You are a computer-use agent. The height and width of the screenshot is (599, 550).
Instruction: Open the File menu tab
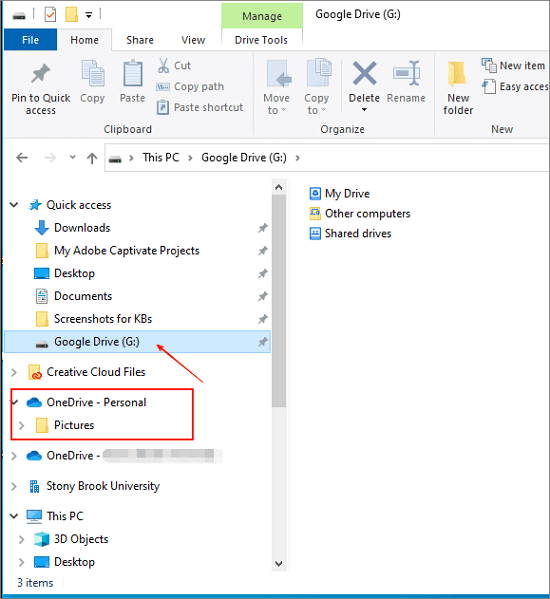tap(31, 40)
